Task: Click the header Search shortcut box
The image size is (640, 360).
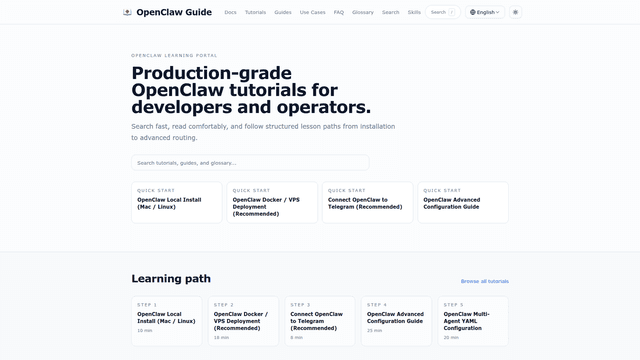Action: (443, 12)
